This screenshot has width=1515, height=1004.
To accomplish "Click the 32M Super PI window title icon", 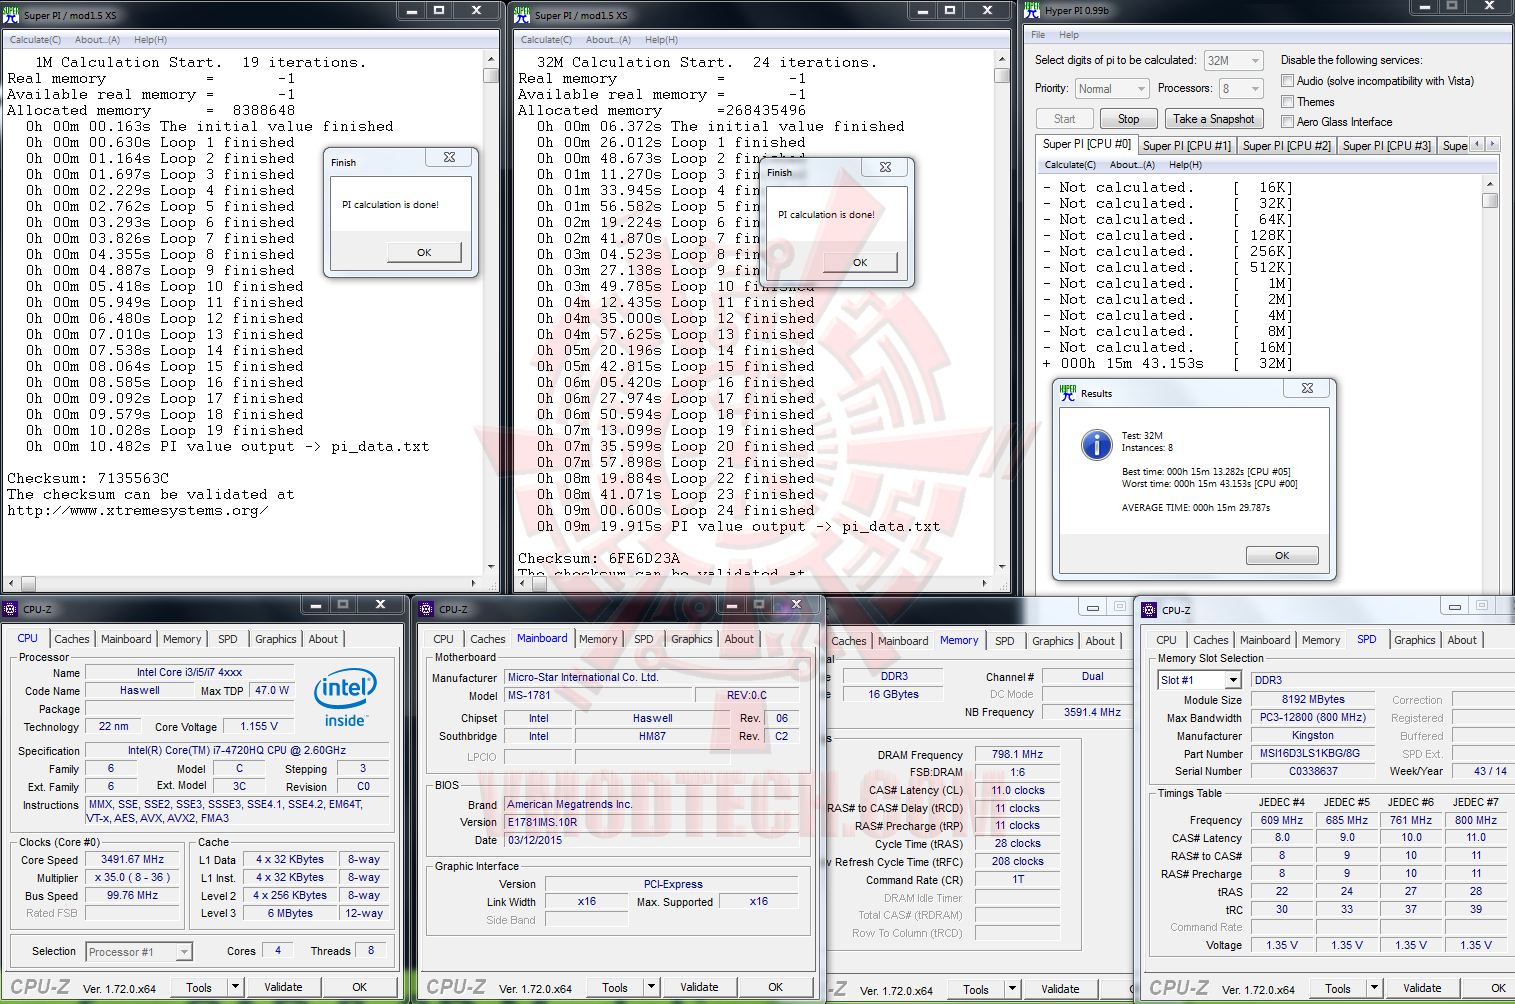I will coord(522,14).
